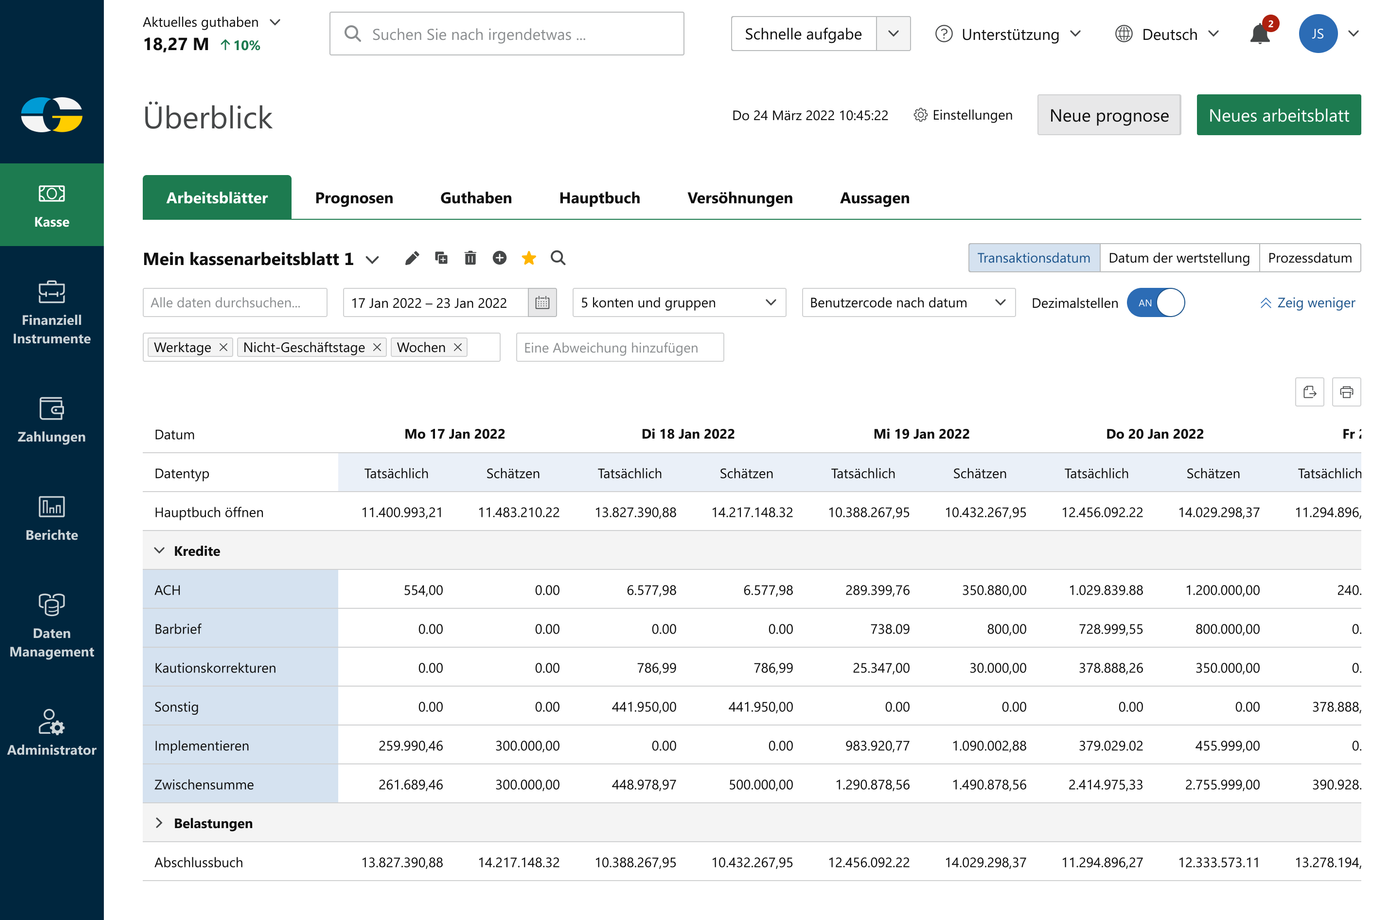
Task: Switch to Versöhnungen tab
Action: [x=740, y=198]
